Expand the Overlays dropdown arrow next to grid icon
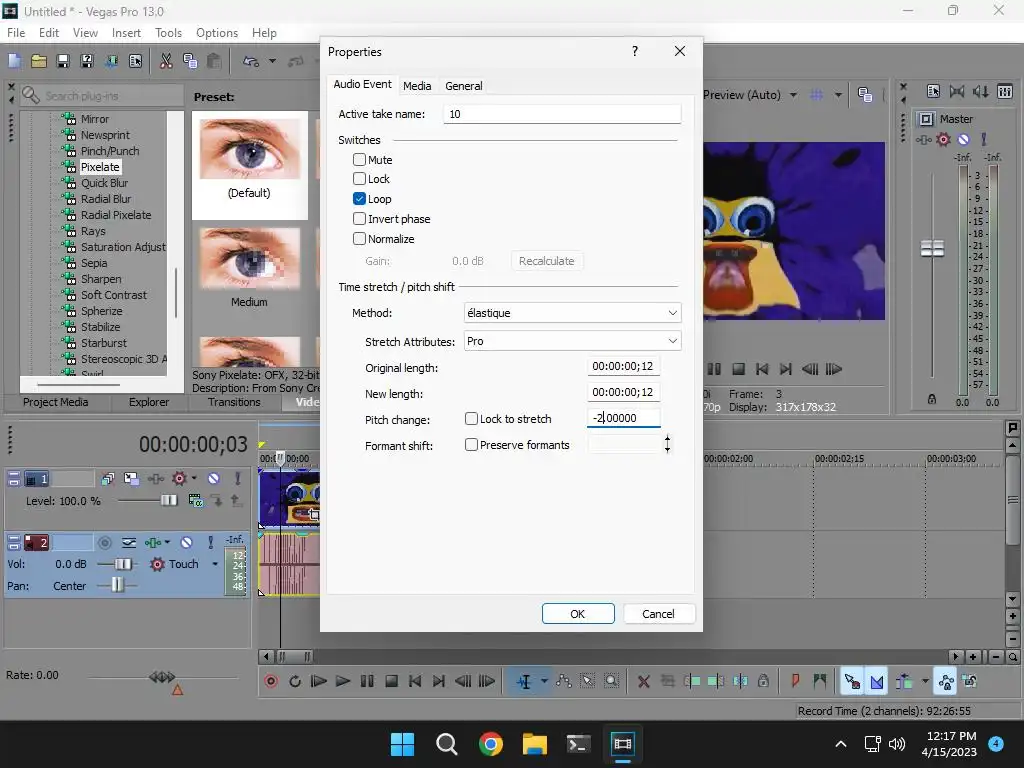Screen dimensions: 1024x768 [x=838, y=95]
